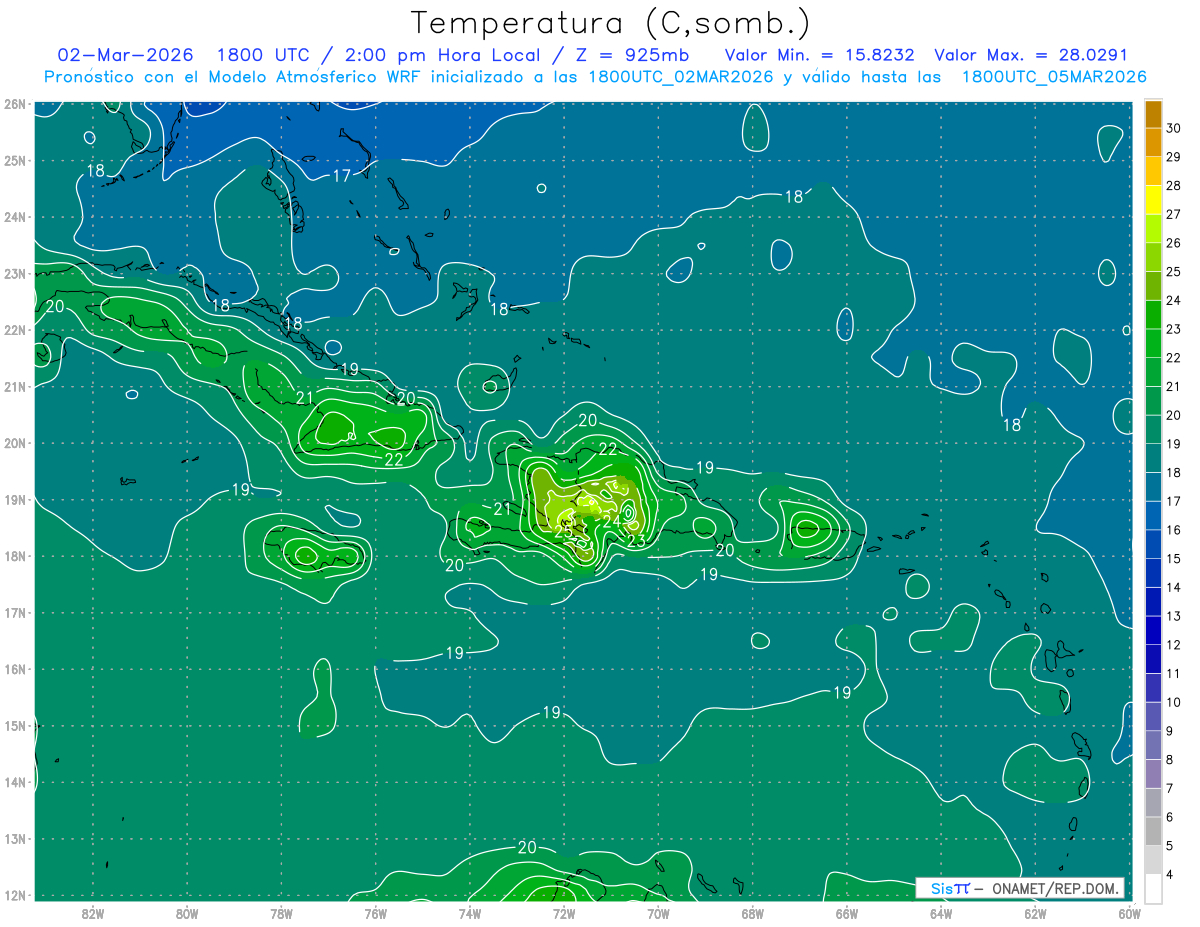1200x927 pixels.
Task: Click the '23' contour label on the map
Action: [x=636, y=541]
